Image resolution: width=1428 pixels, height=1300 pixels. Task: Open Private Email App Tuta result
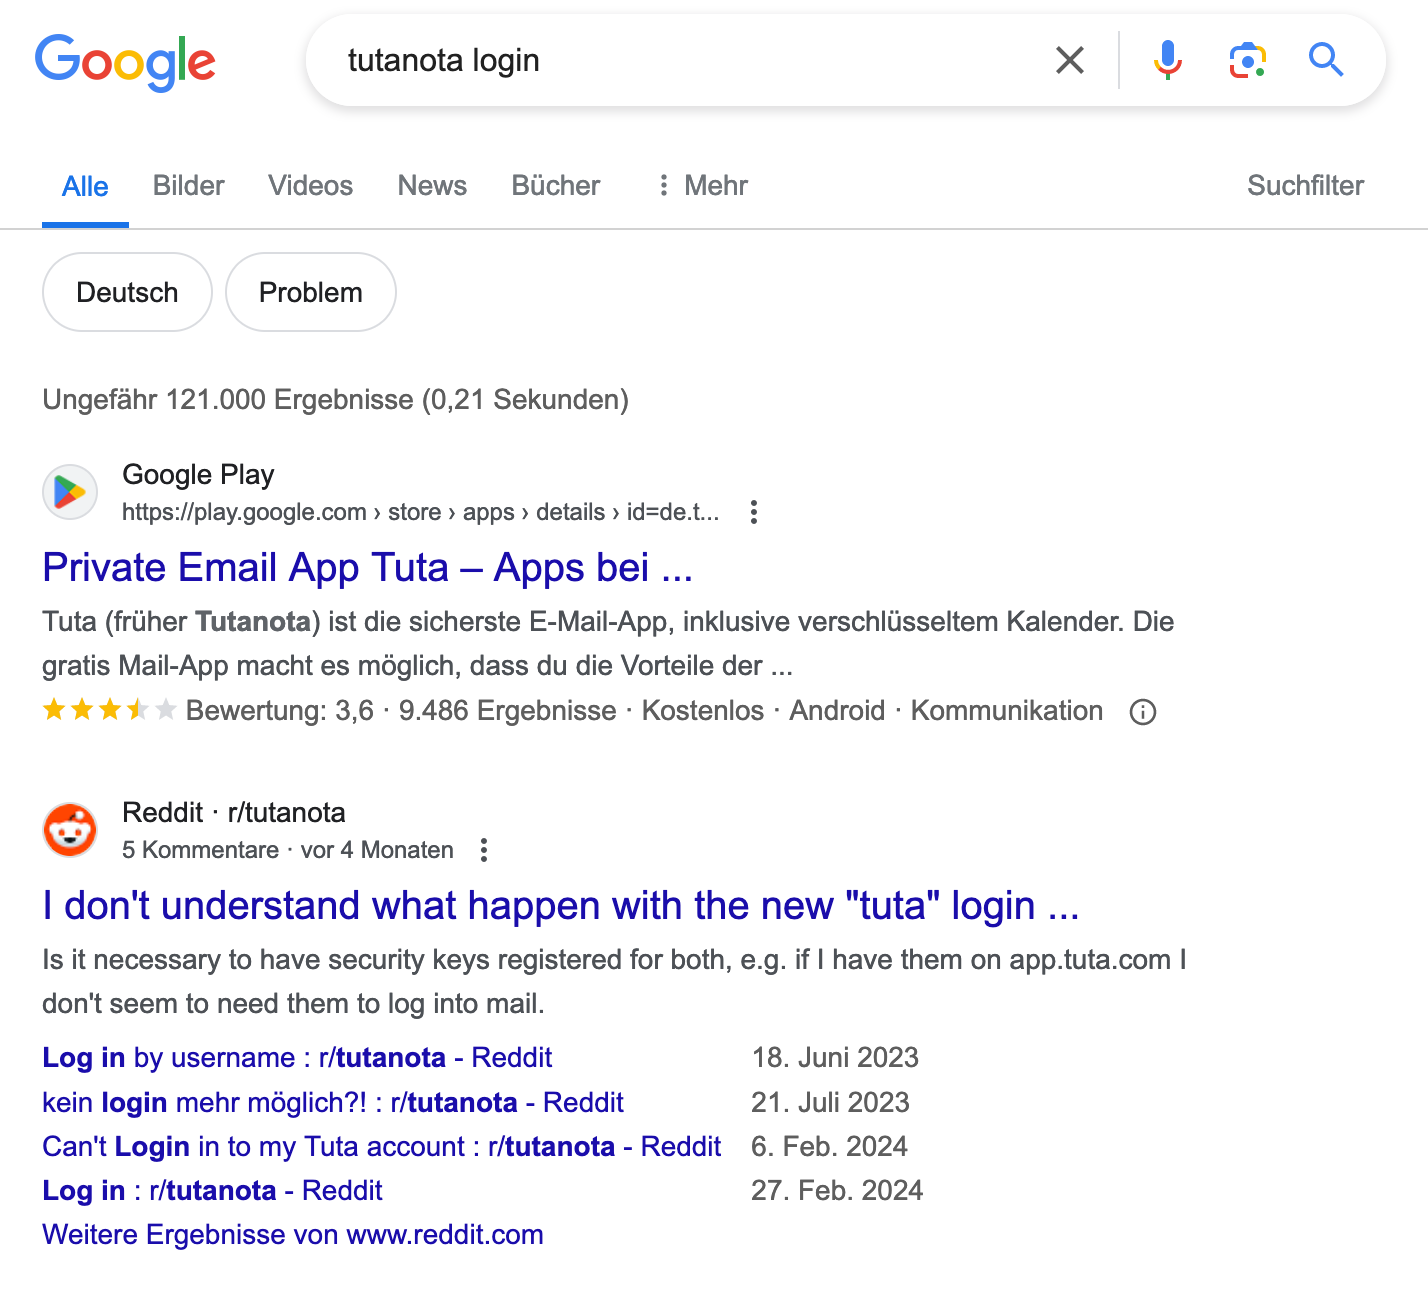click(x=368, y=568)
